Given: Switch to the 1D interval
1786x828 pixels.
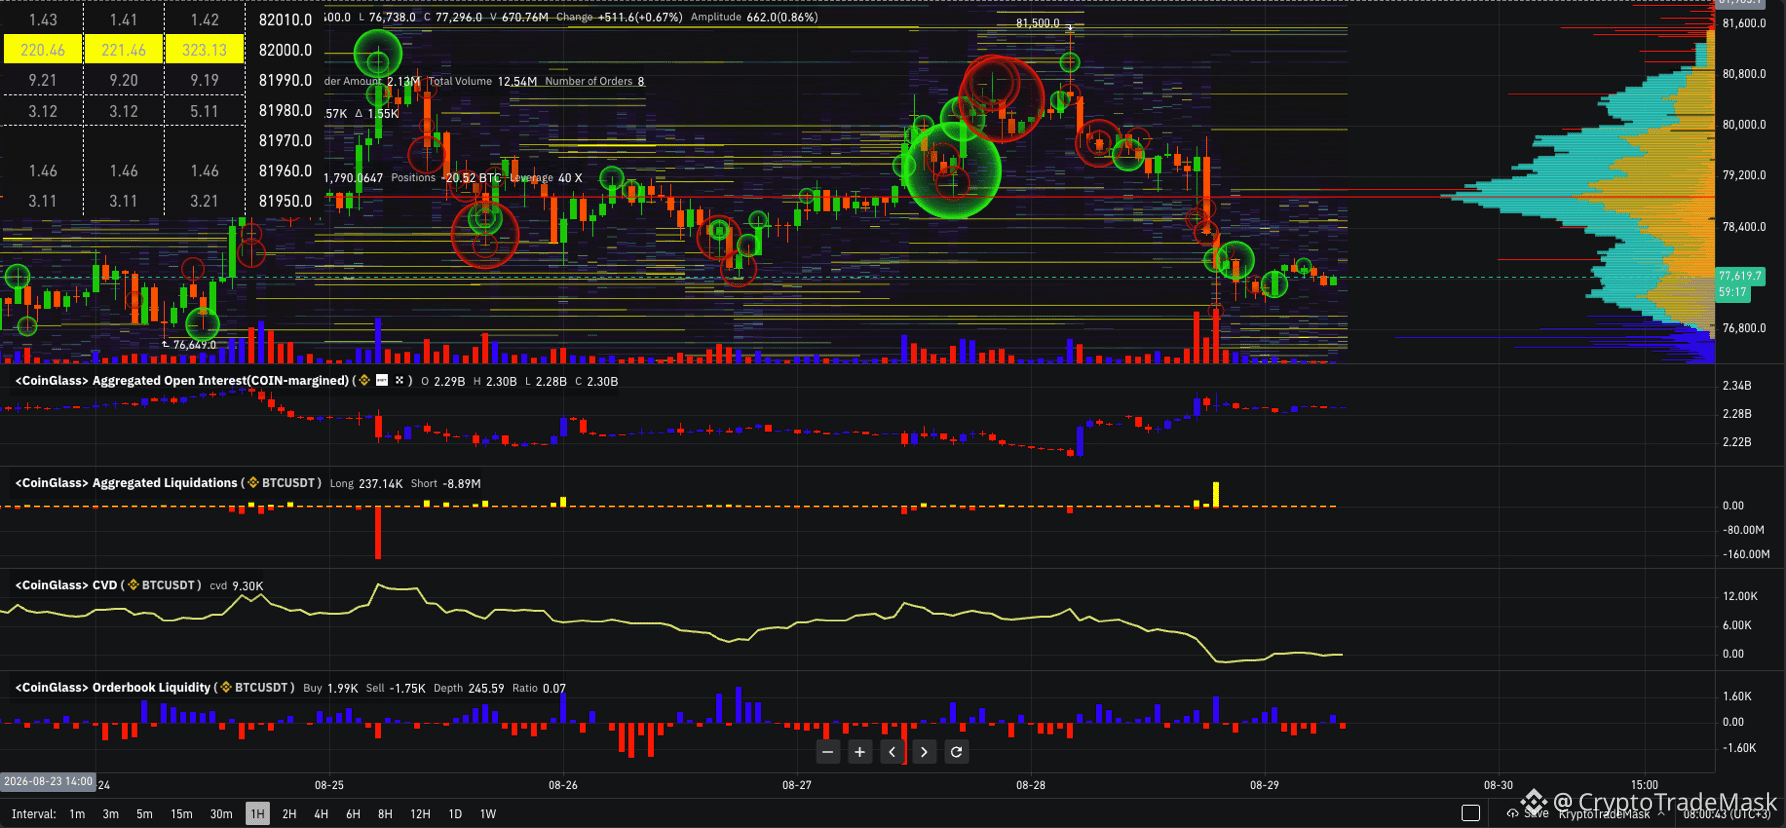Looking at the screenshot, I should coord(455,814).
